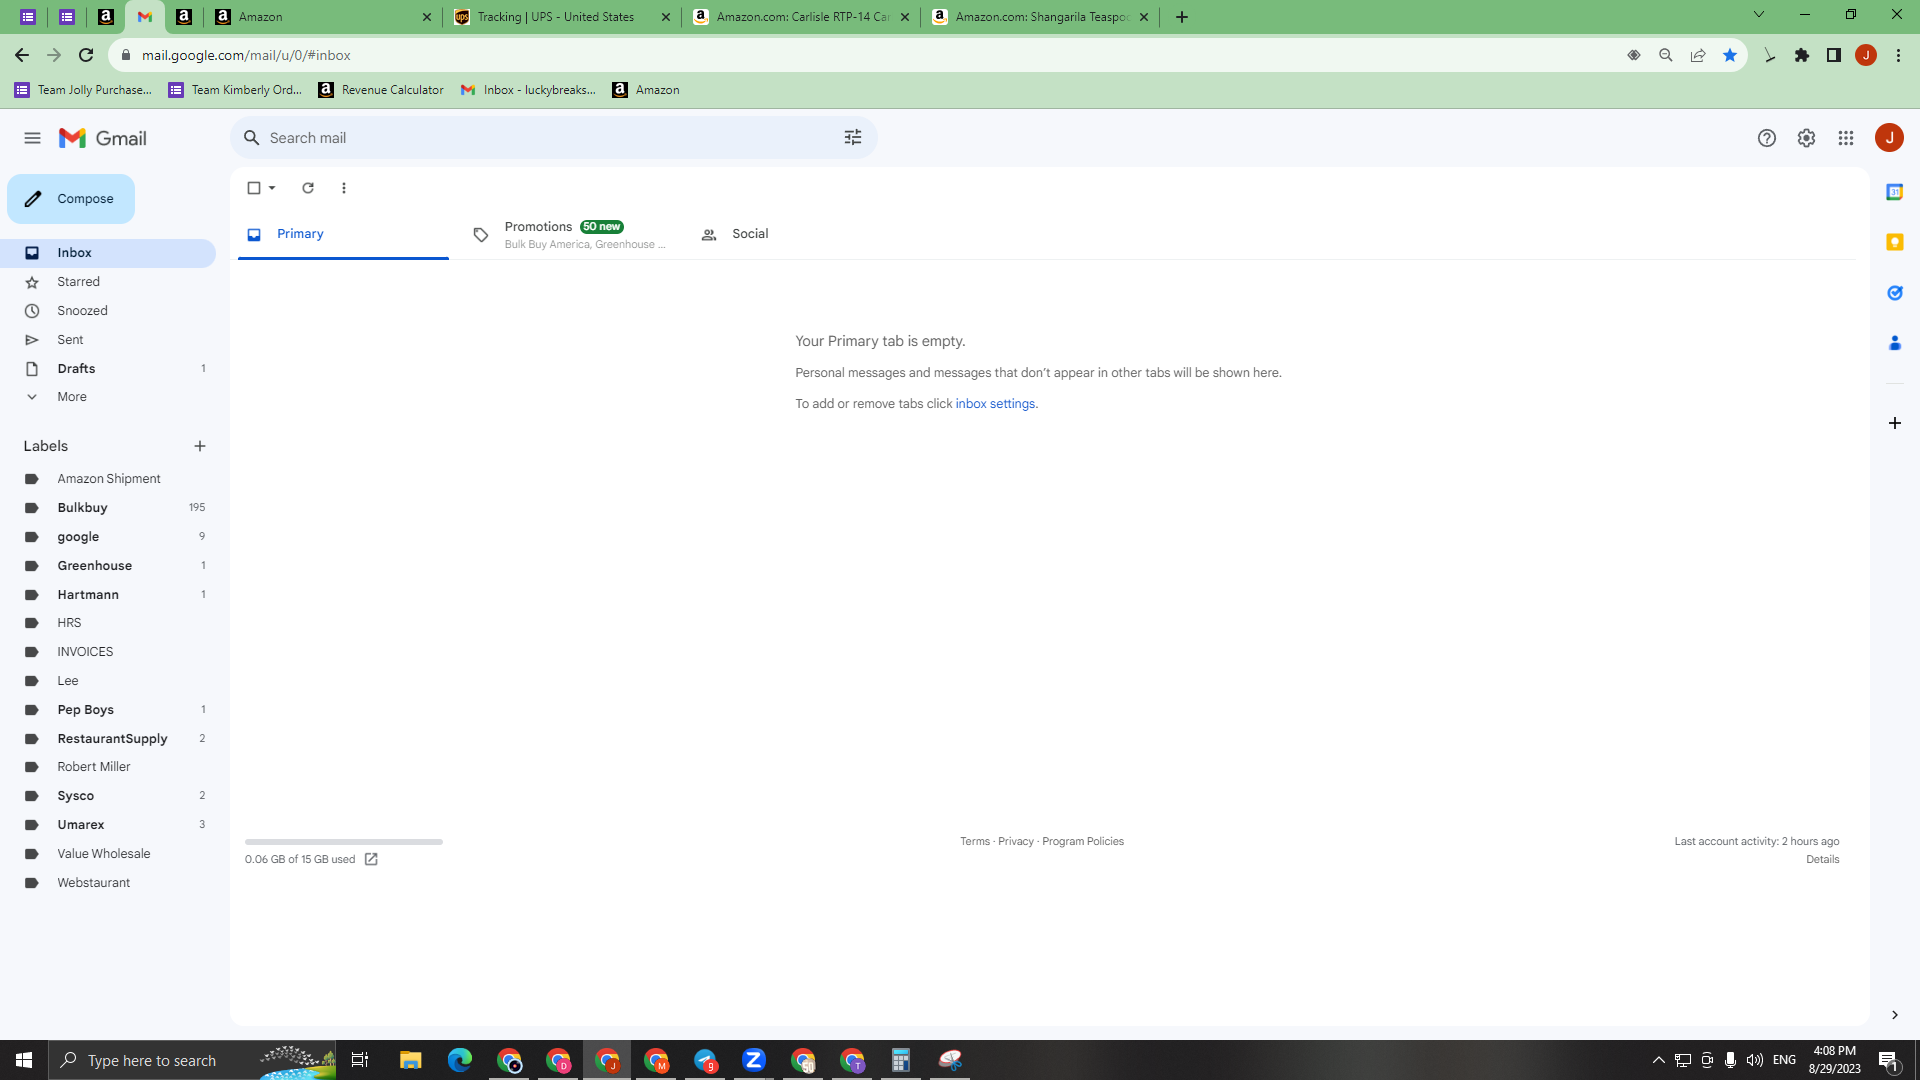Viewport: 1920px width, 1080px height.
Task: Click the inbox settings link
Action: point(995,404)
